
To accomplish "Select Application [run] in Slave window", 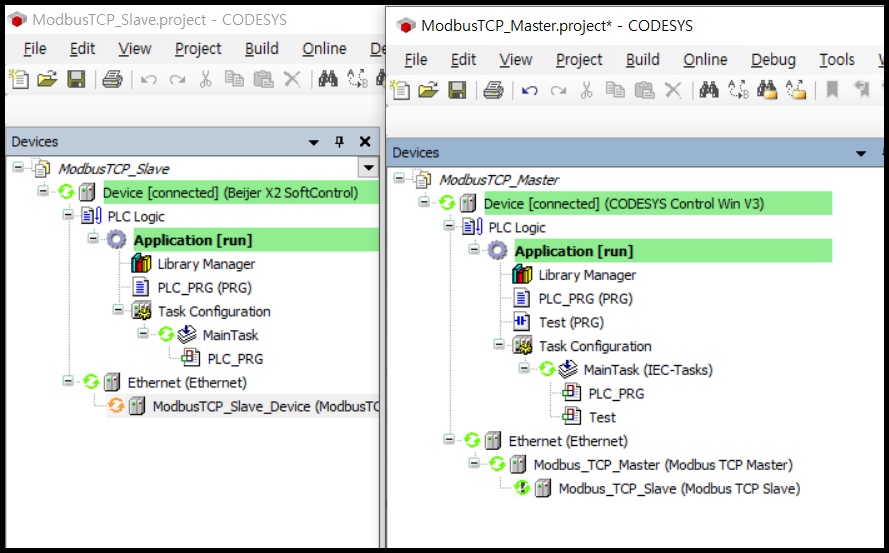I will [x=193, y=240].
